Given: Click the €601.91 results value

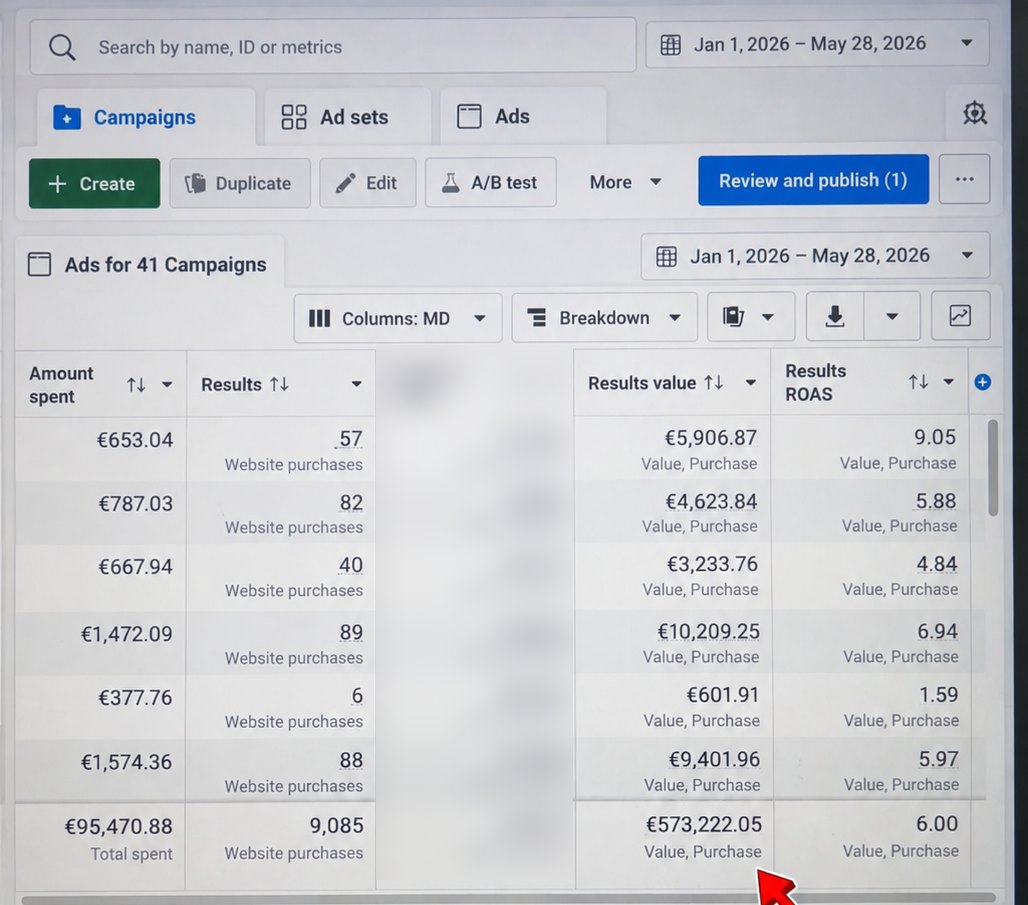Looking at the screenshot, I should 722,694.
